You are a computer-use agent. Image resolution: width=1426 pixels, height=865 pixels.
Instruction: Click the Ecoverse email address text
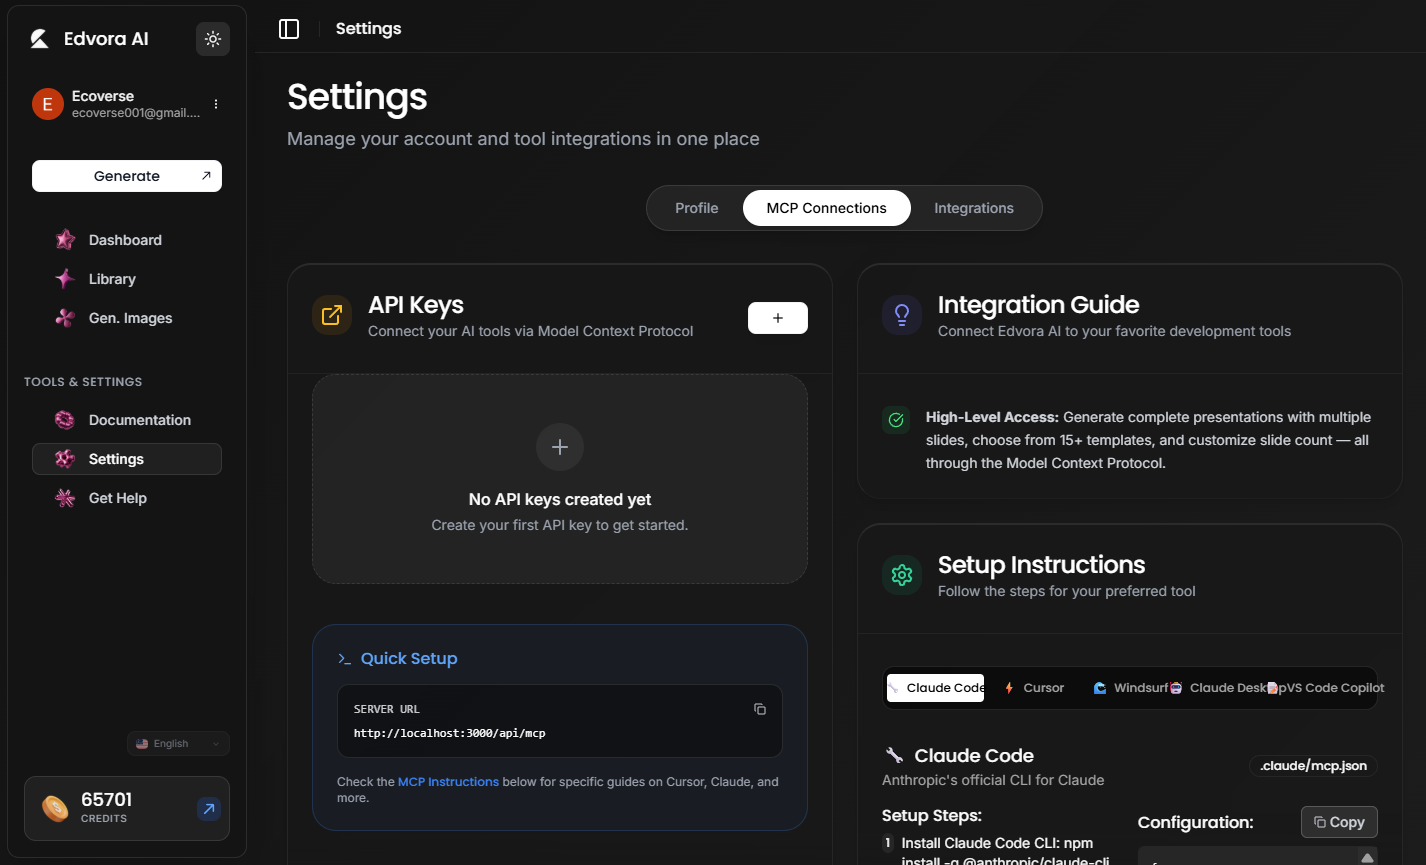coord(136,113)
